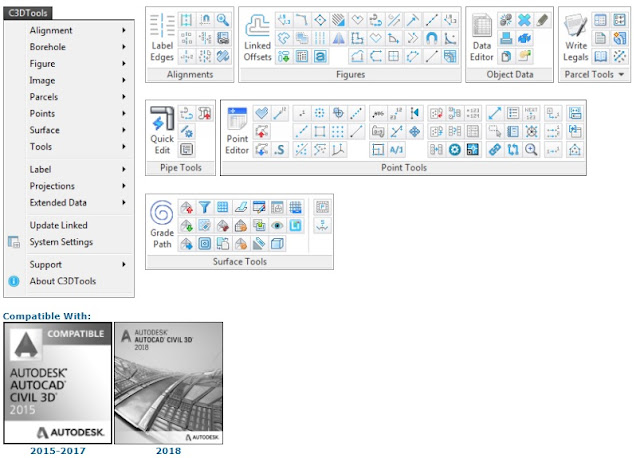Click the magnifier zoom icon in Alignments panel
The image size is (640, 458).
222,20
